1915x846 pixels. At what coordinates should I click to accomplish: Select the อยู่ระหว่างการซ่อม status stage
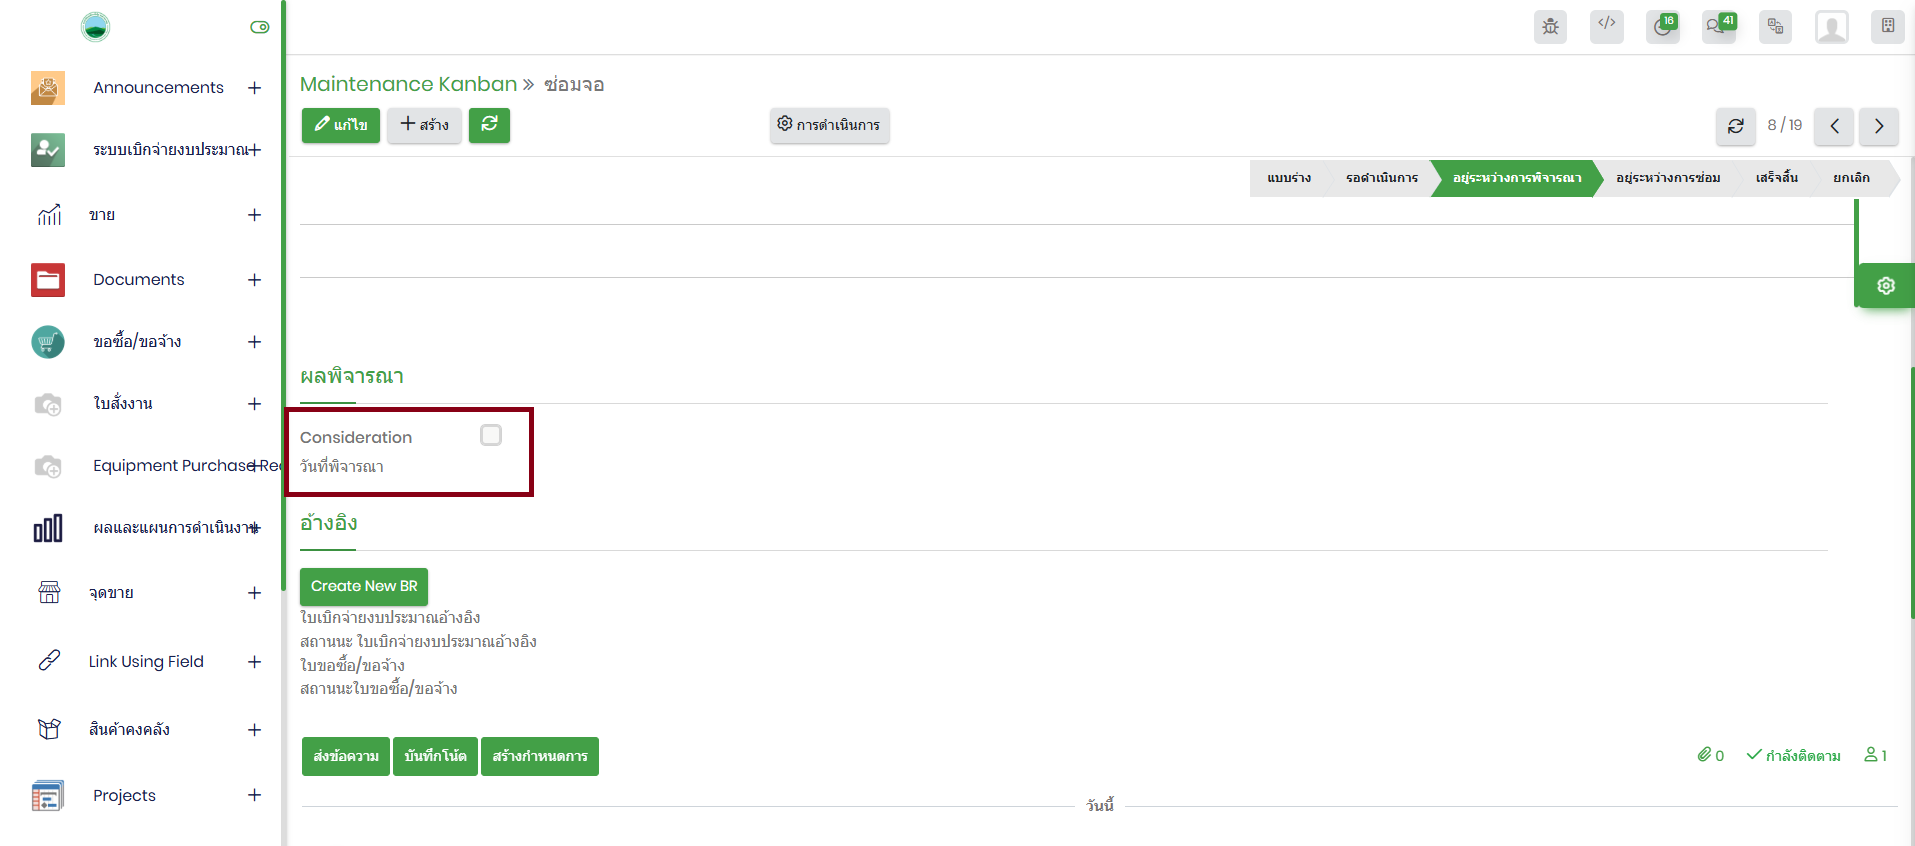1667,178
